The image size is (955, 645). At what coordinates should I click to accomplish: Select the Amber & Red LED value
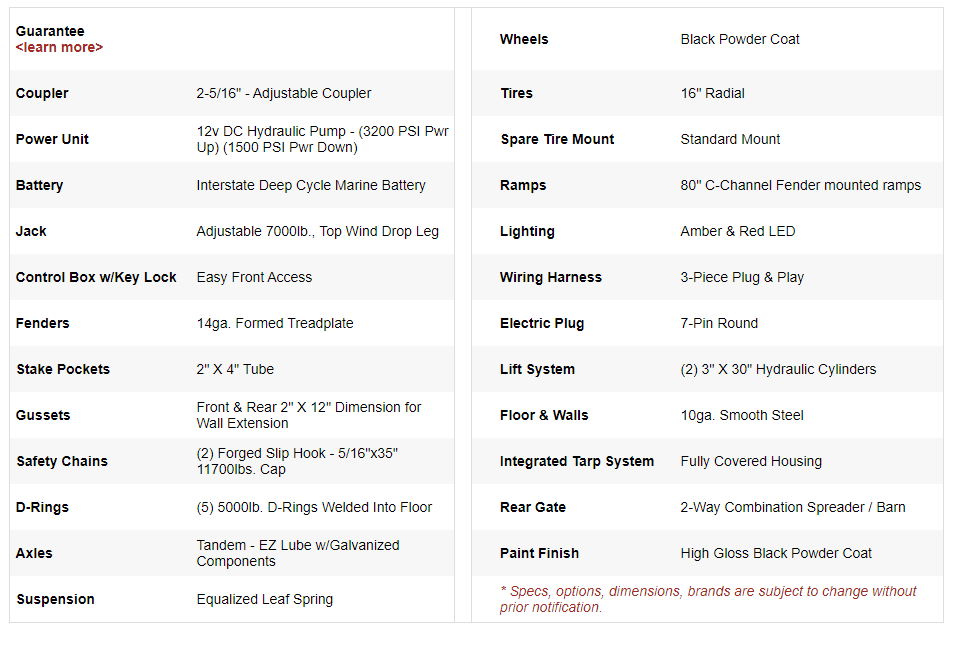click(738, 231)
